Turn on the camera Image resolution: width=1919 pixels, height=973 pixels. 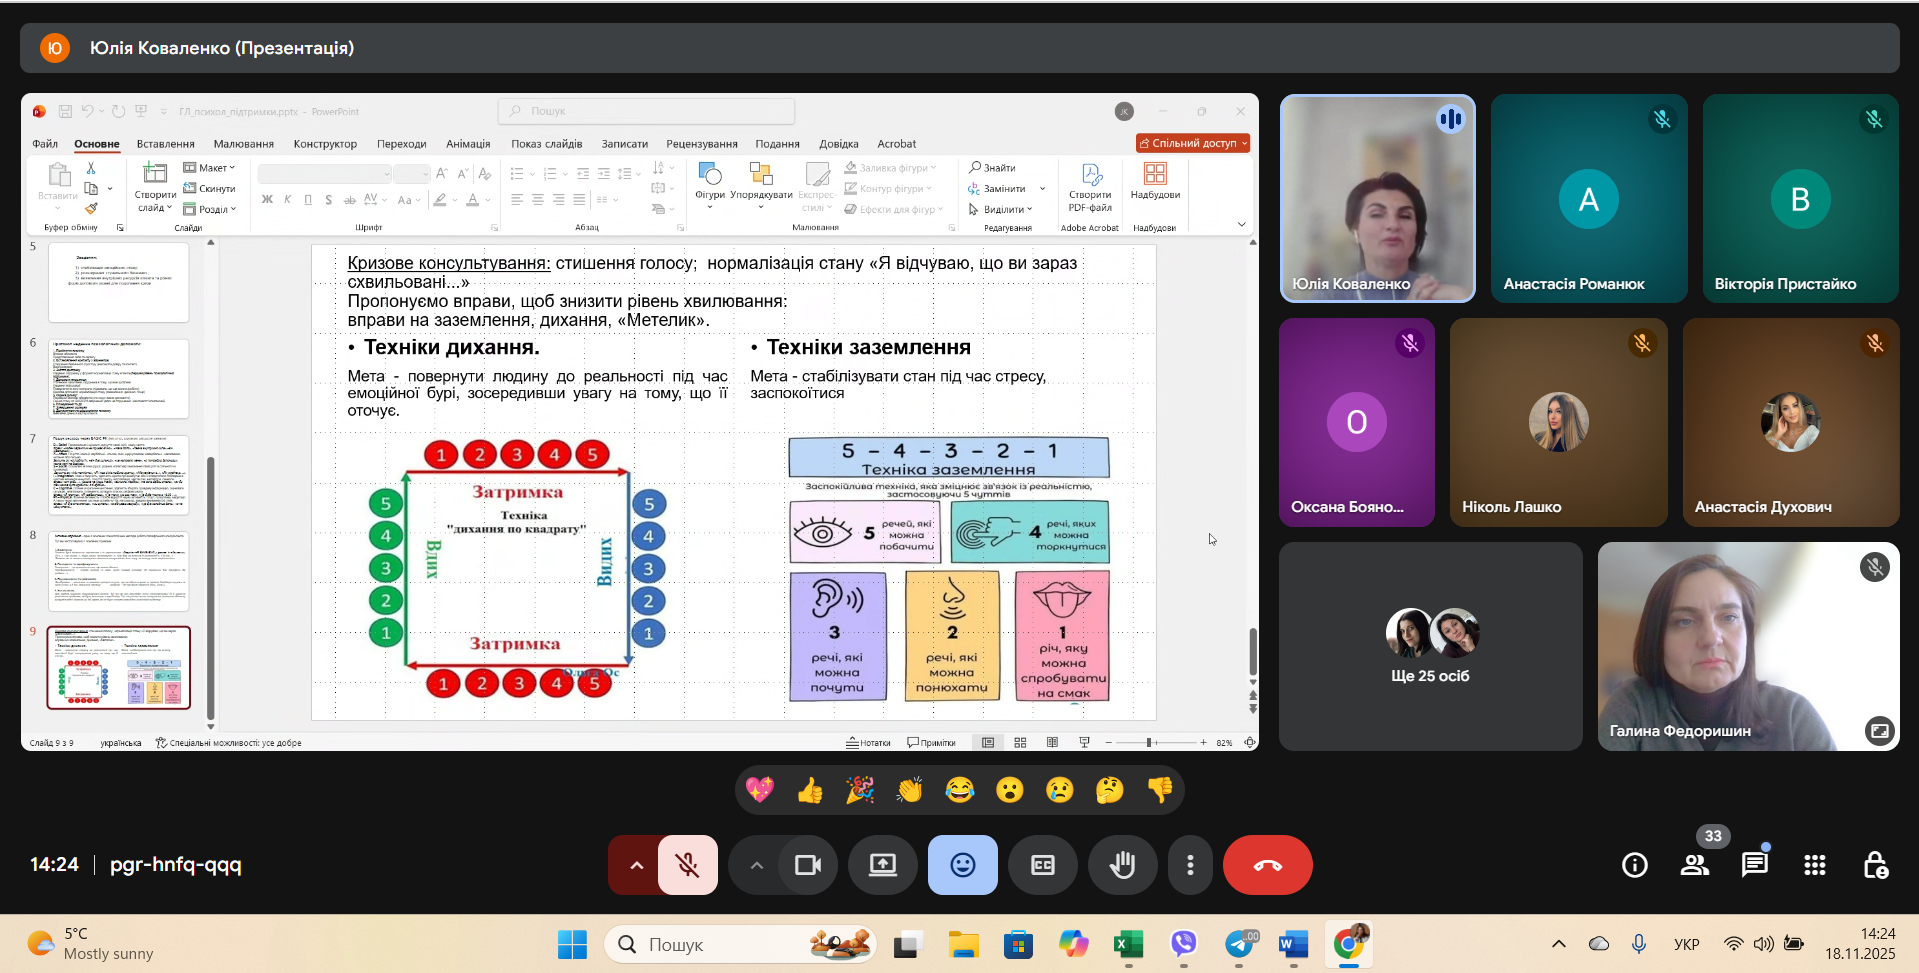[x=807, y=865]
